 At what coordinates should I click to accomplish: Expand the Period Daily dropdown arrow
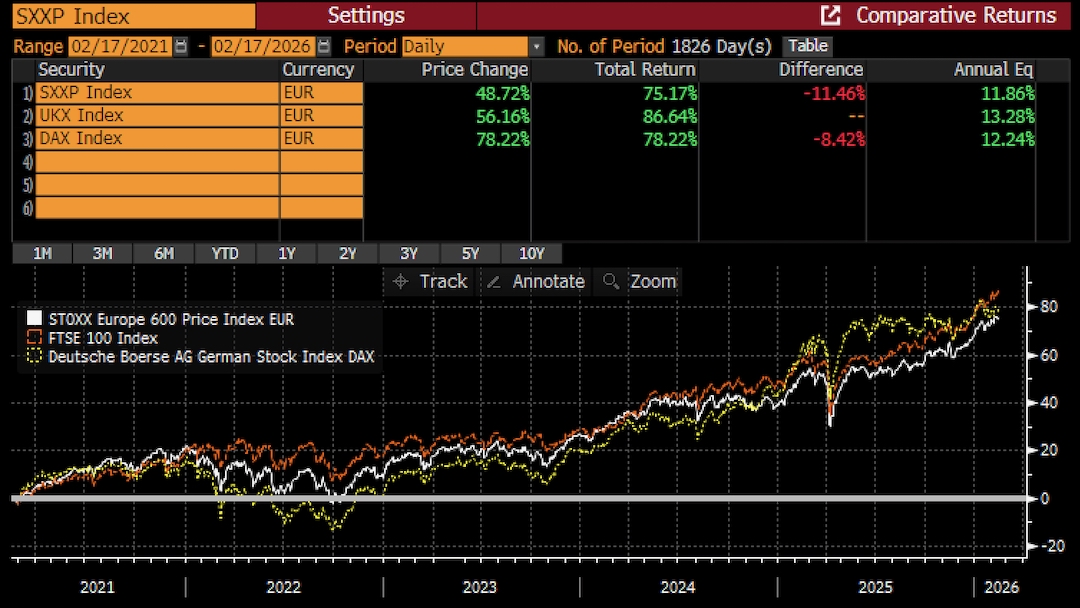point(537,46)
